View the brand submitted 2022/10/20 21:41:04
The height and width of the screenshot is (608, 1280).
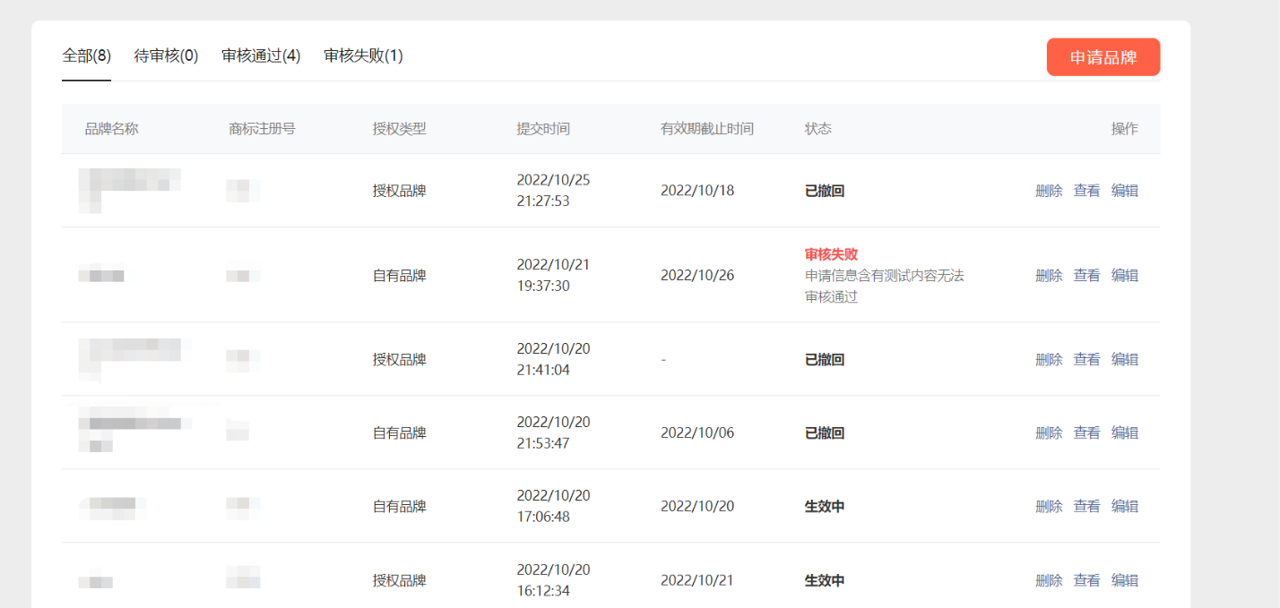(x=1087, y=359)
